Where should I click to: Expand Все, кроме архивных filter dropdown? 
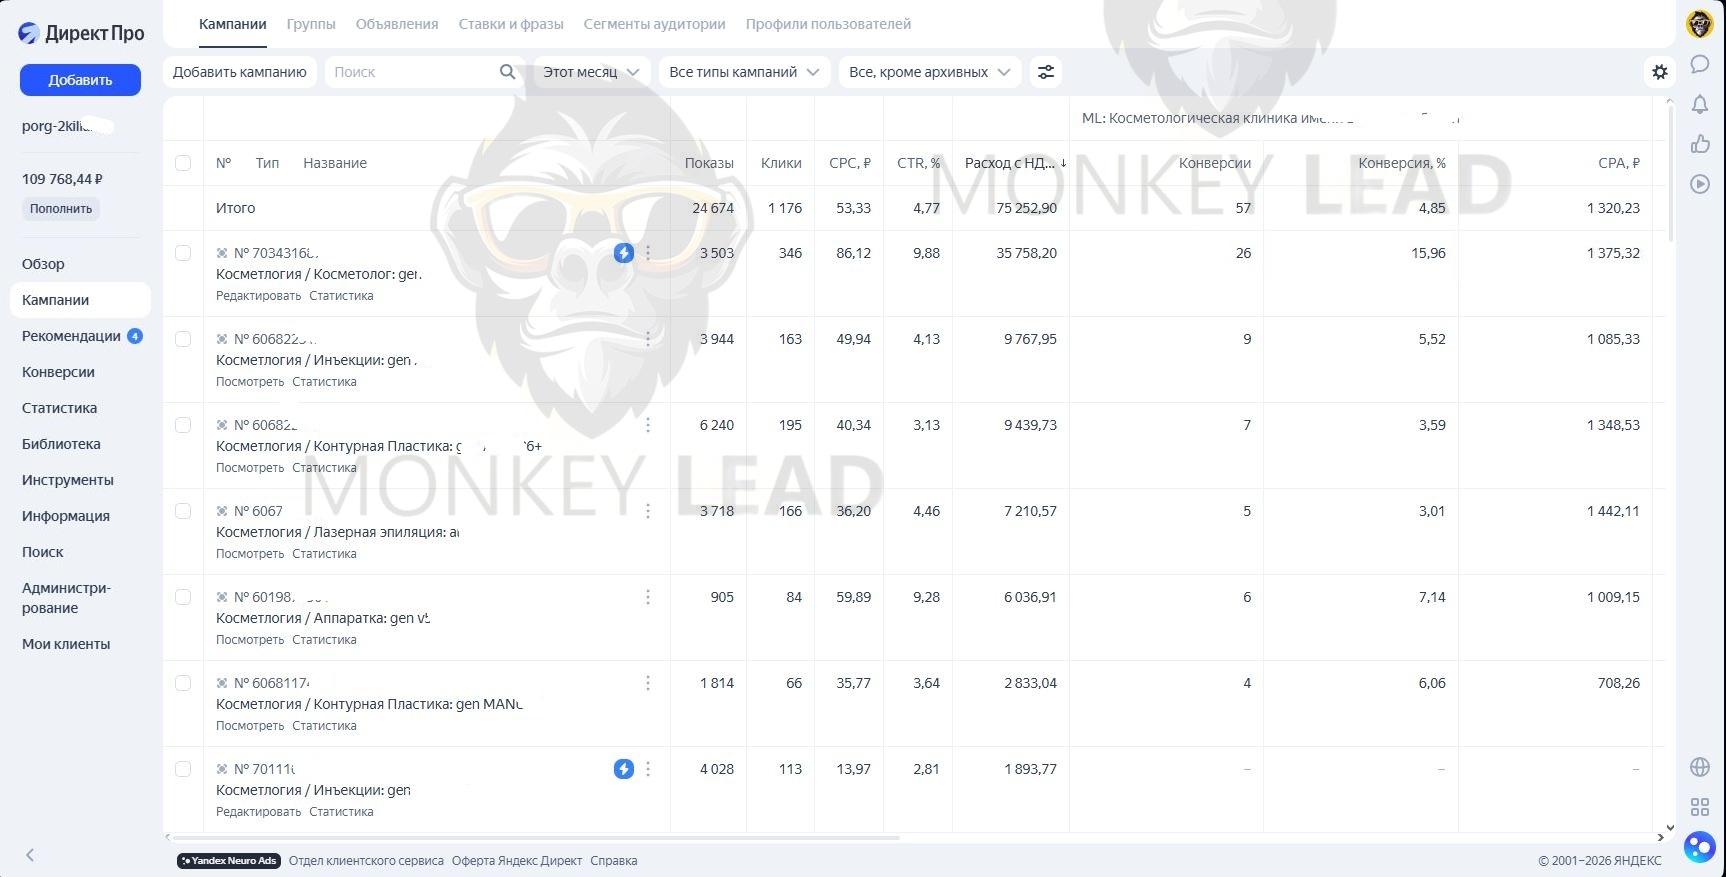[929, 72]
